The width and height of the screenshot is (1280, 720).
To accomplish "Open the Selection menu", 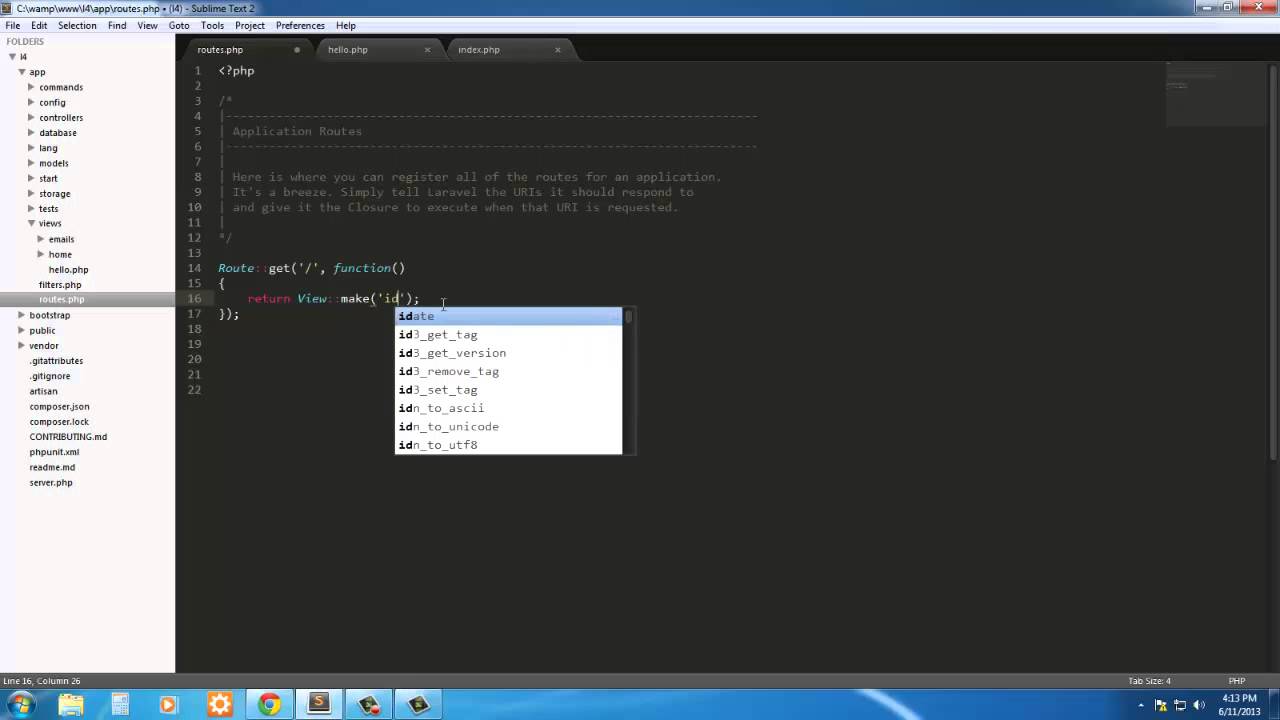I will [77, 25].
